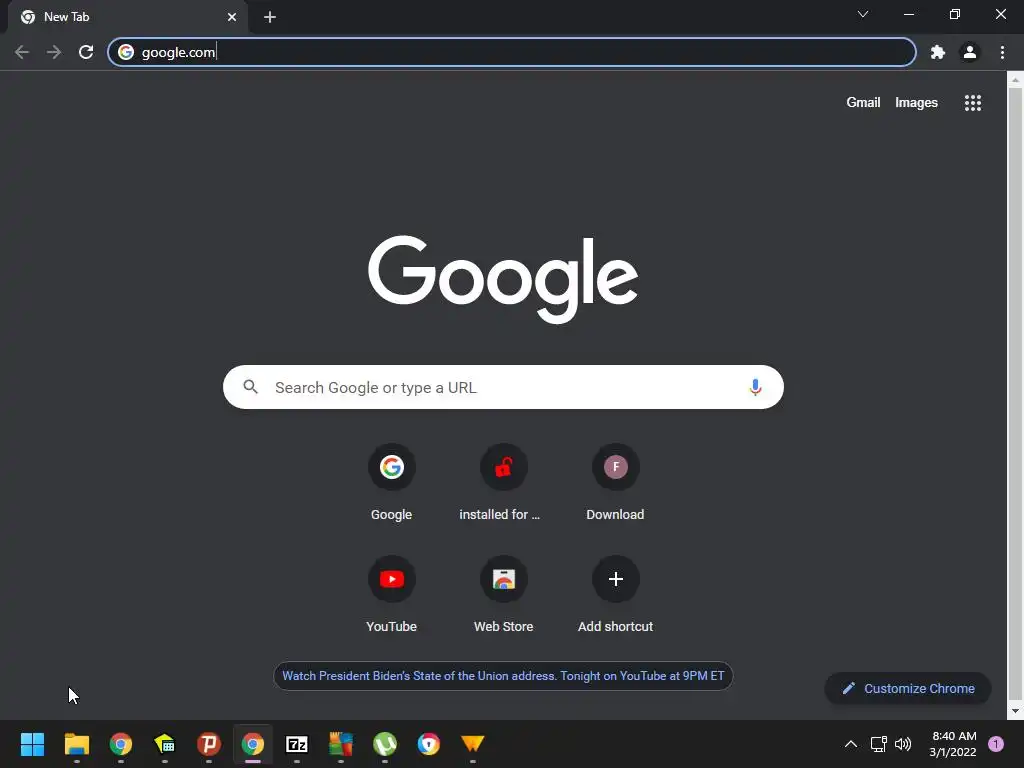Open the clock showing 8:40 AM
This screenshot has height=768, width=1024.
click(953, 744)
